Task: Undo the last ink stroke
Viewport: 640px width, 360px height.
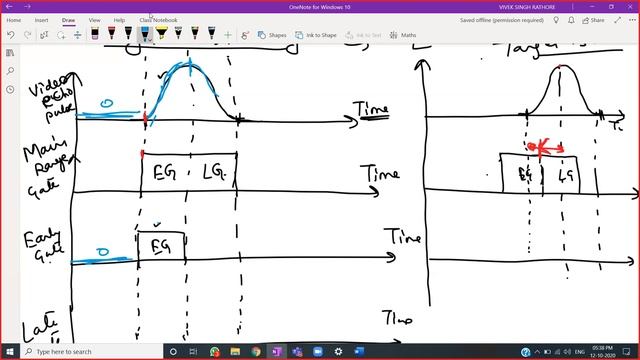Action: point(11,35)
